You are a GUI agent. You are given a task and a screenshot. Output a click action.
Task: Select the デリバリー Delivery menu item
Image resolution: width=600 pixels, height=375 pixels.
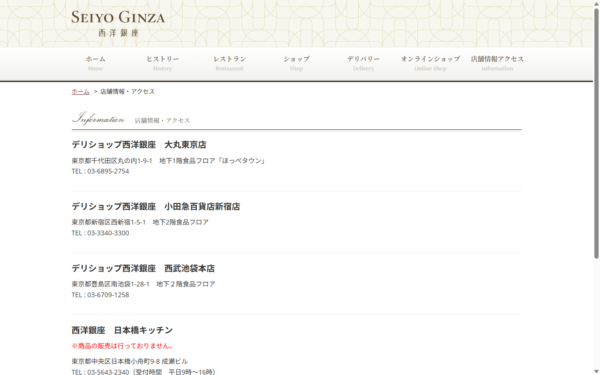[363, 63]
